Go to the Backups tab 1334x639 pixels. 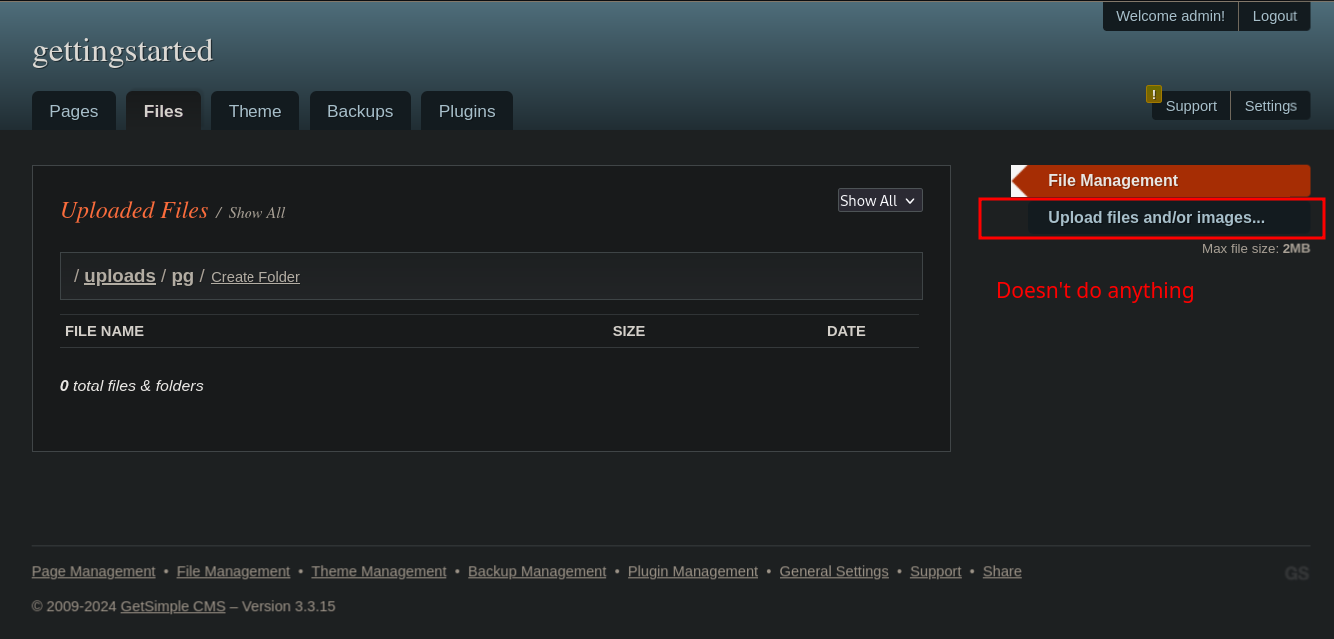coord(360,111)
